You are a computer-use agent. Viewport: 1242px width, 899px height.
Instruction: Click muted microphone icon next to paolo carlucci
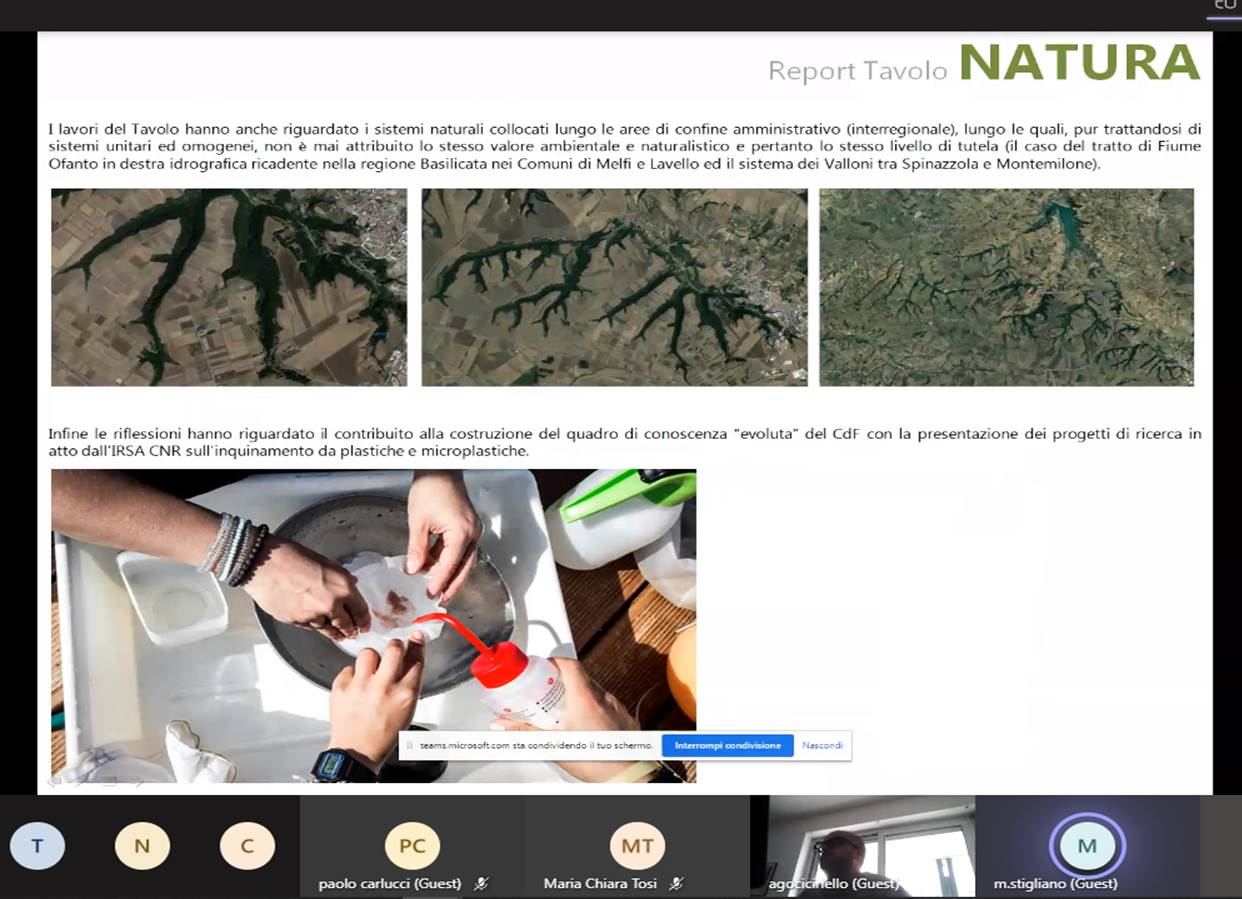481,884
